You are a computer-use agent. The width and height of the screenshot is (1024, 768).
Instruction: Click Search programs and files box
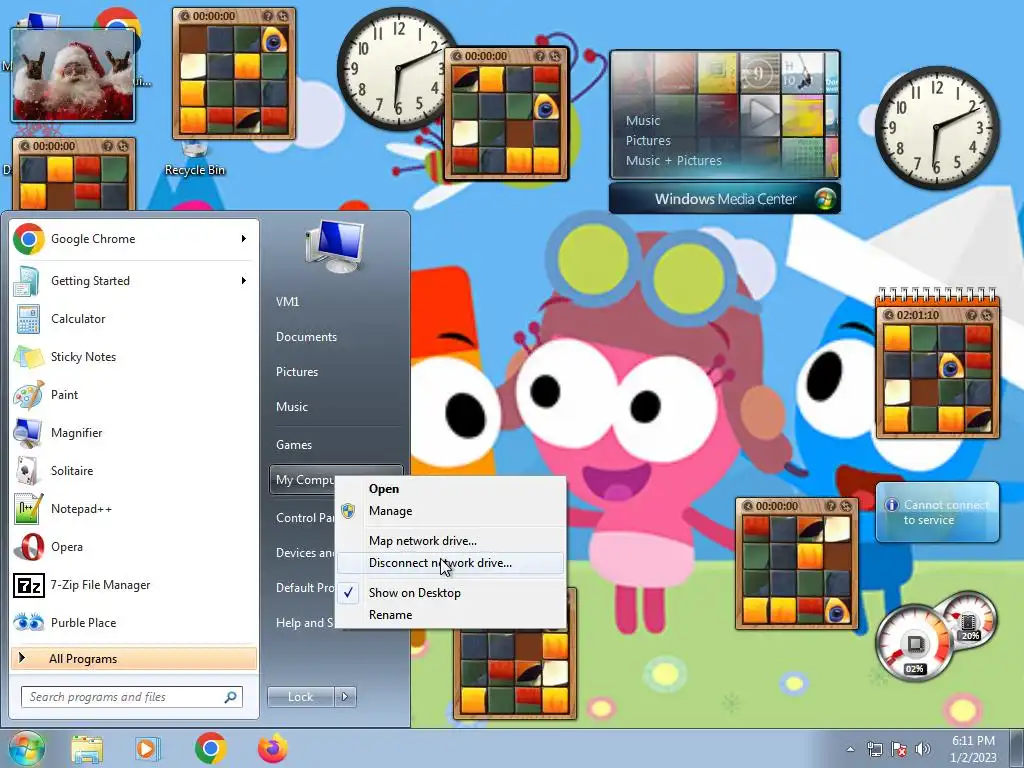tap(132, 697)
